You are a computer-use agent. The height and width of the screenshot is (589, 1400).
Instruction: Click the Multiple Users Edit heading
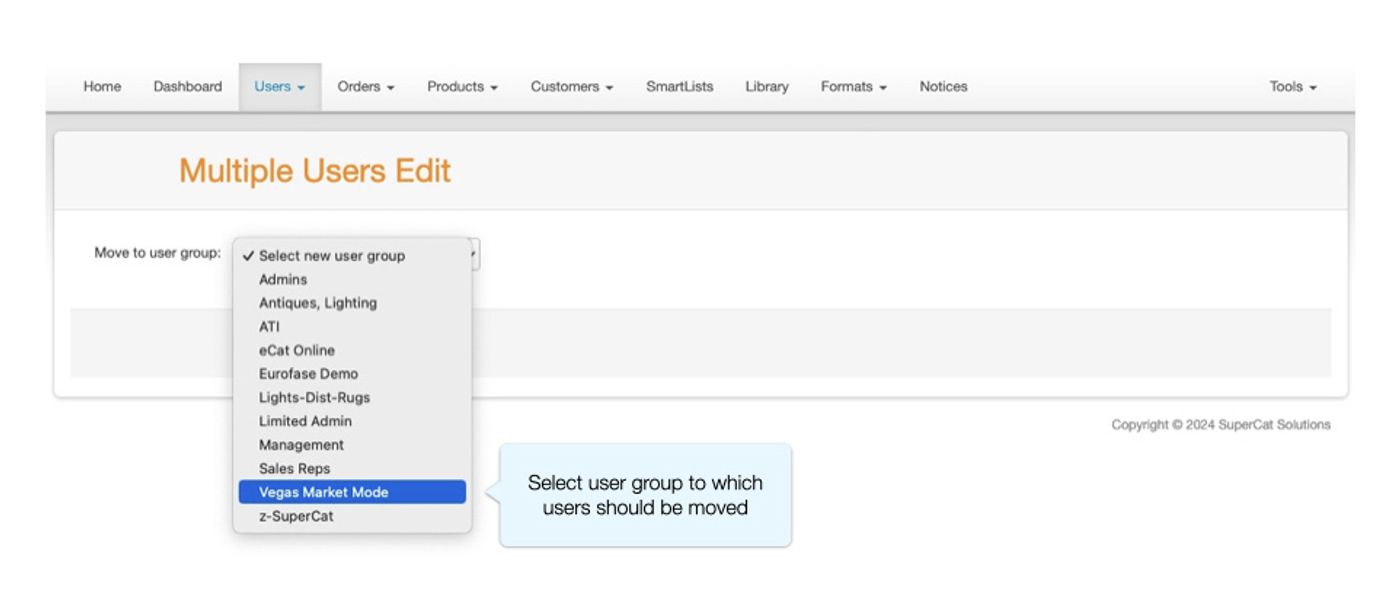(x=315, y=171)
